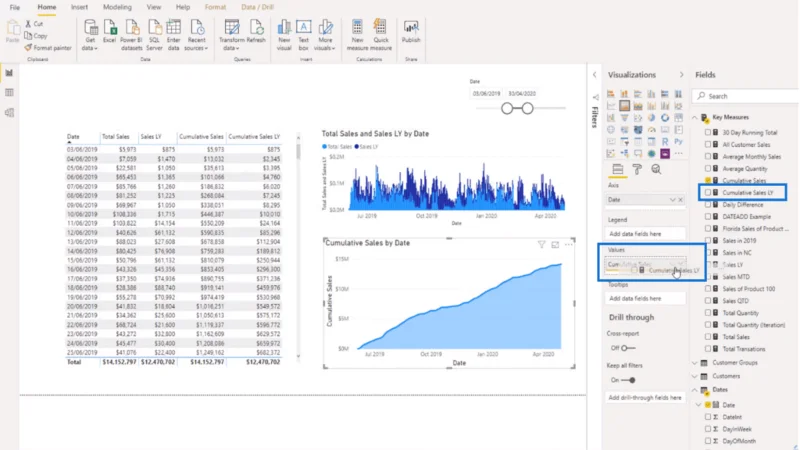The width and height of the screenshot is (800, 450).
Task: Open the Axis Date field dropdown
Action: click(x=672, y=199)
